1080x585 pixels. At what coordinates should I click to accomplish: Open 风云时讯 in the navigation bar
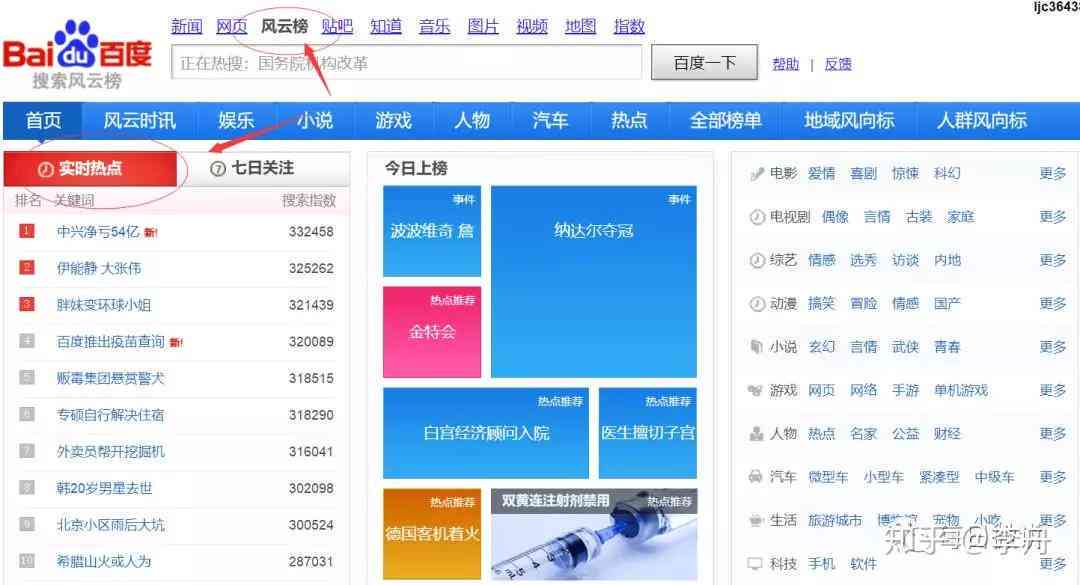140,121
